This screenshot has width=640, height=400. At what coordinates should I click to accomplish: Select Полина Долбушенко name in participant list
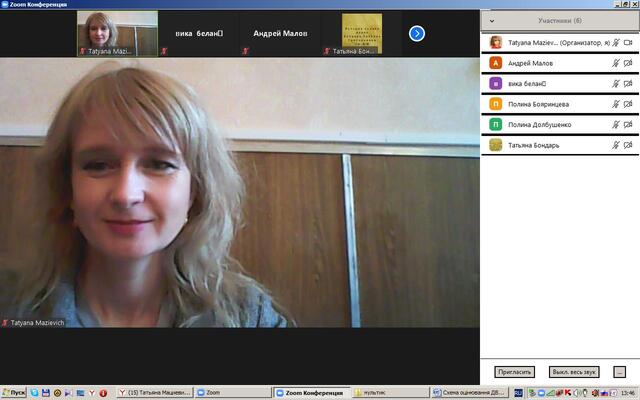pos(540,125)
